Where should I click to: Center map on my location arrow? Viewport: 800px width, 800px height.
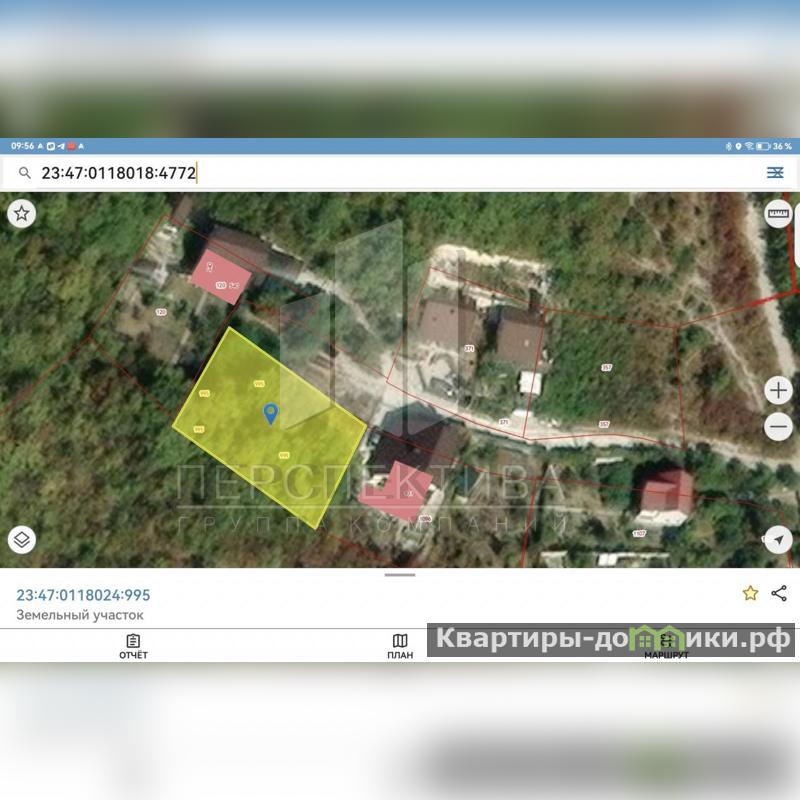pos(778,540)
